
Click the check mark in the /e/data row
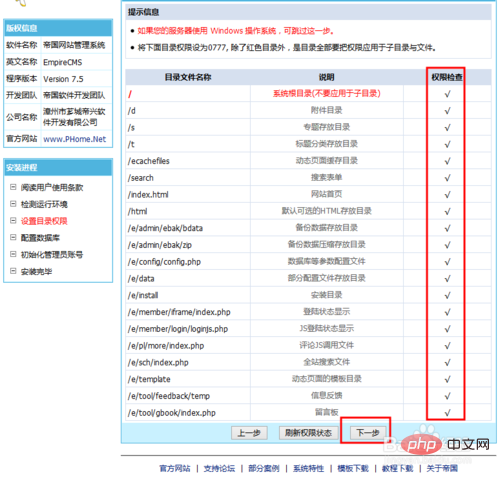(x=447, y=278)
